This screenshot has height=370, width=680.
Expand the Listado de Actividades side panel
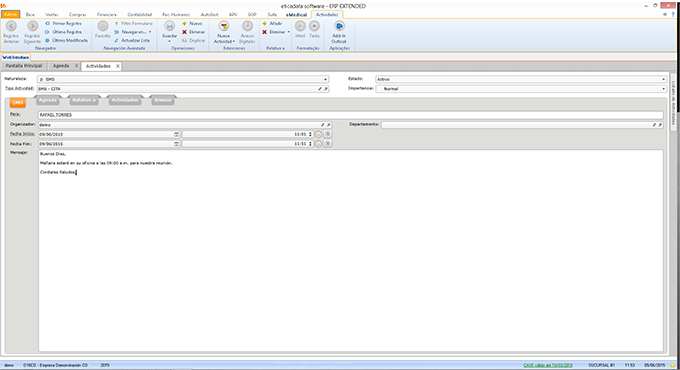coord(673,102)
